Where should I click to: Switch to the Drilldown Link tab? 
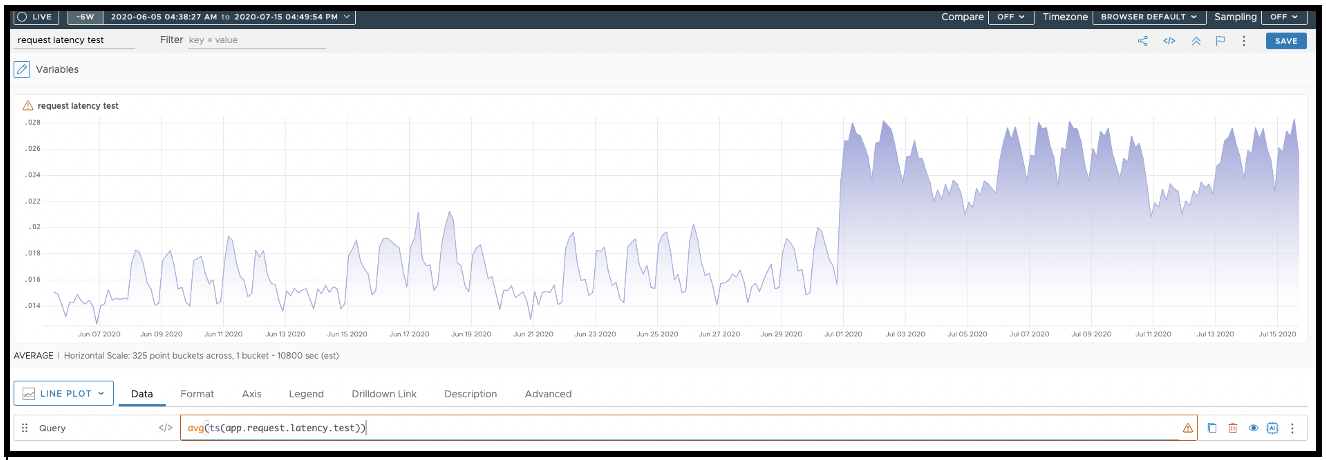click(384, 394)
